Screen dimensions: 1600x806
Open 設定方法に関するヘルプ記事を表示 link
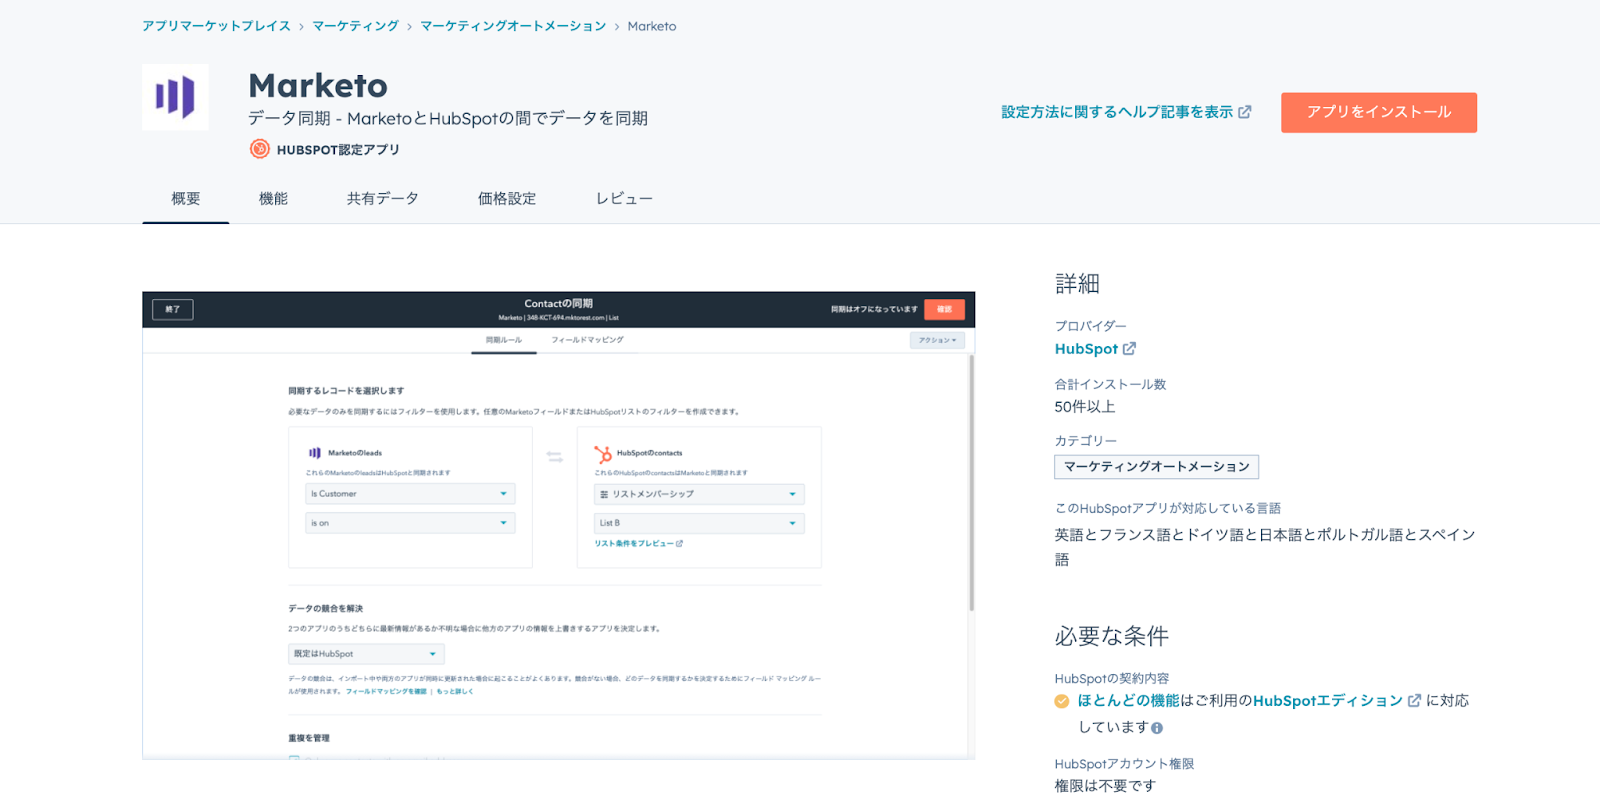[1117, 112]
